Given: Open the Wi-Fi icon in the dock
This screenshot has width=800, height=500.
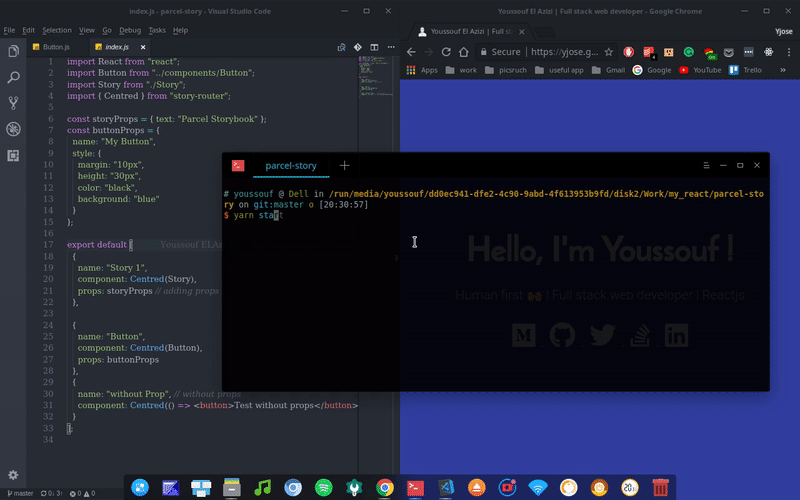Looking at the screenshot, I should (538, 487).
